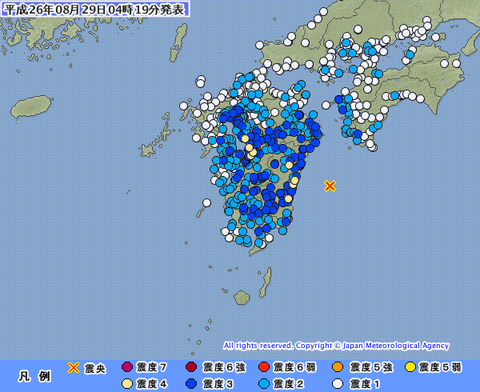Click the 震度4 pale yellow legend circle
This screenshot has width=480, height=392.
pos(127,384)
